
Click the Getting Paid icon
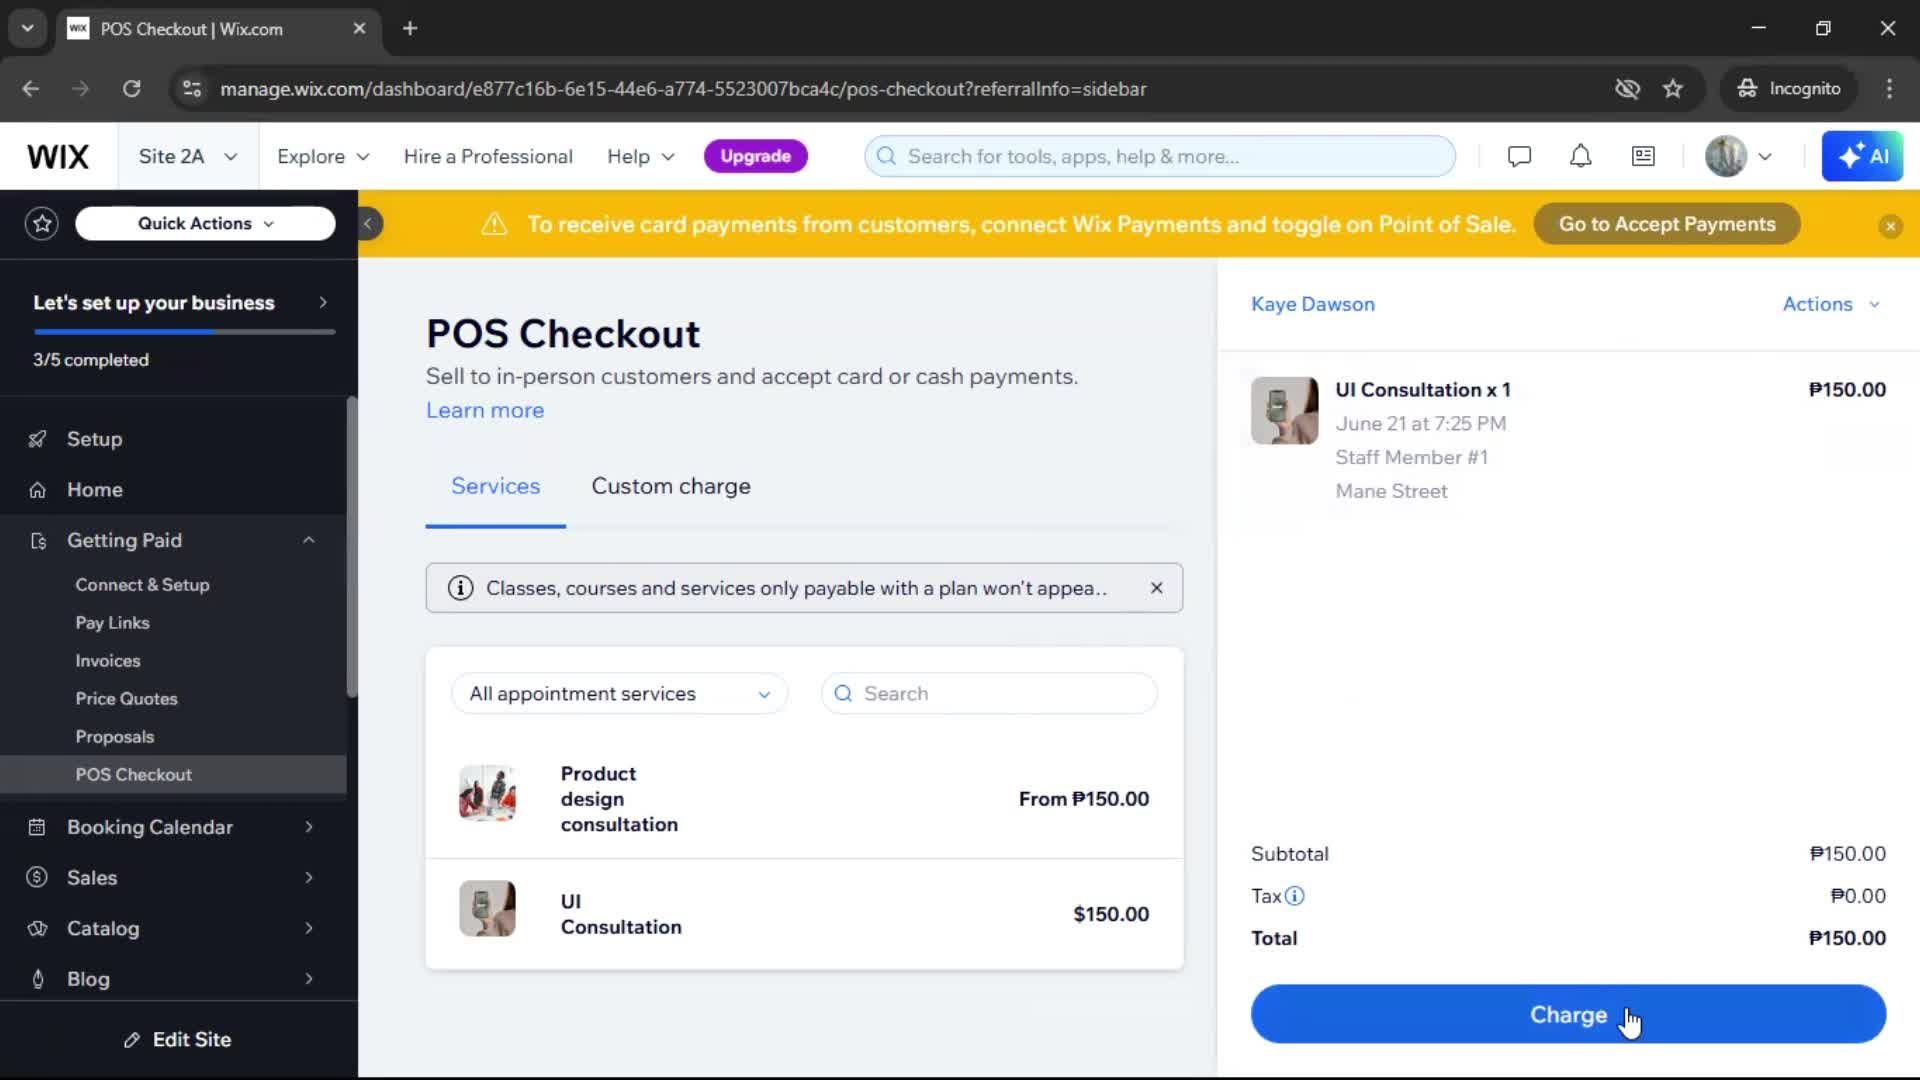click(x=38, y=541)
